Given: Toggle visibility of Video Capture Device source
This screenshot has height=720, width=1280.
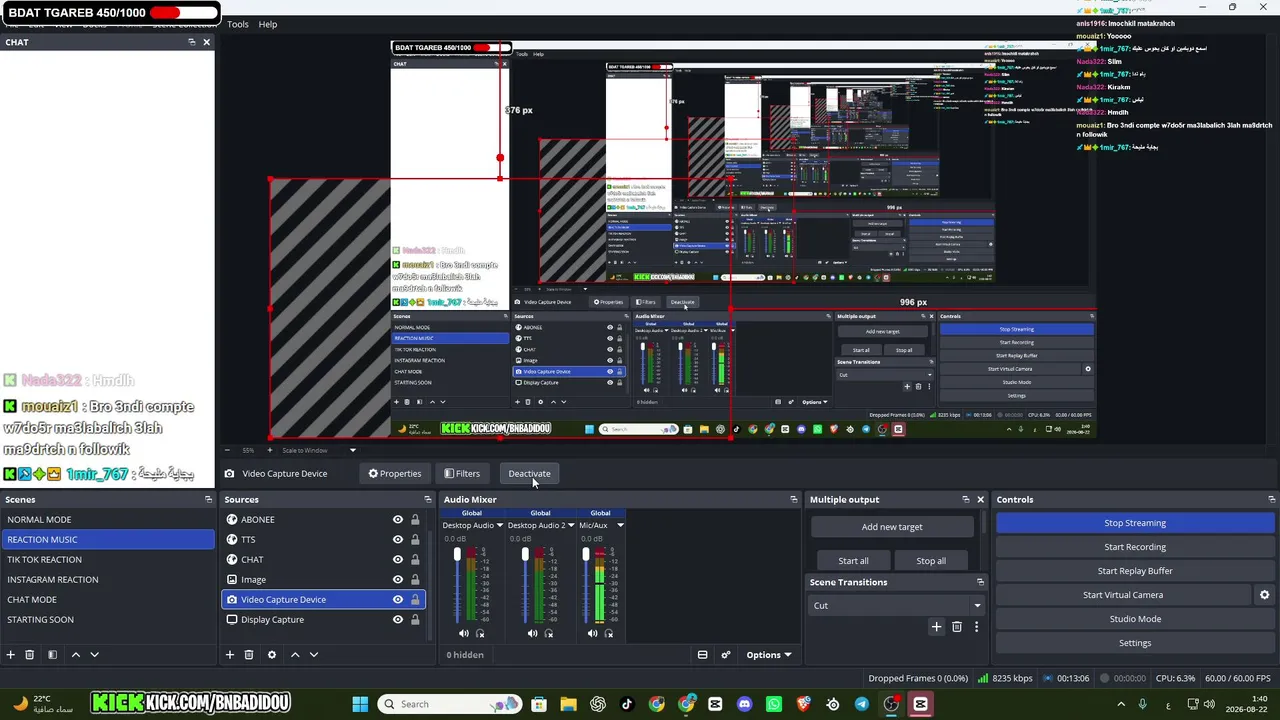Looking at the screenshot, I should coord(398,600).
